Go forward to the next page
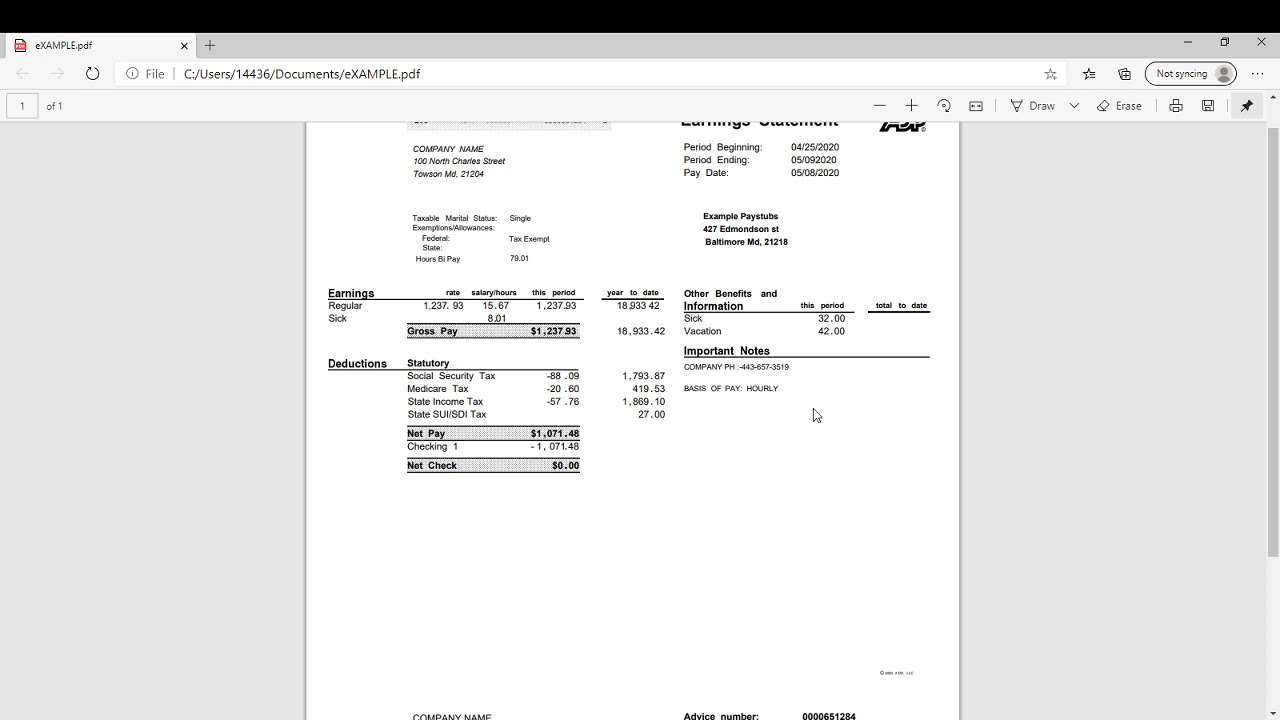Image resolution: width=1280 pixels, height=720 pixels. (x=57, y=74)
